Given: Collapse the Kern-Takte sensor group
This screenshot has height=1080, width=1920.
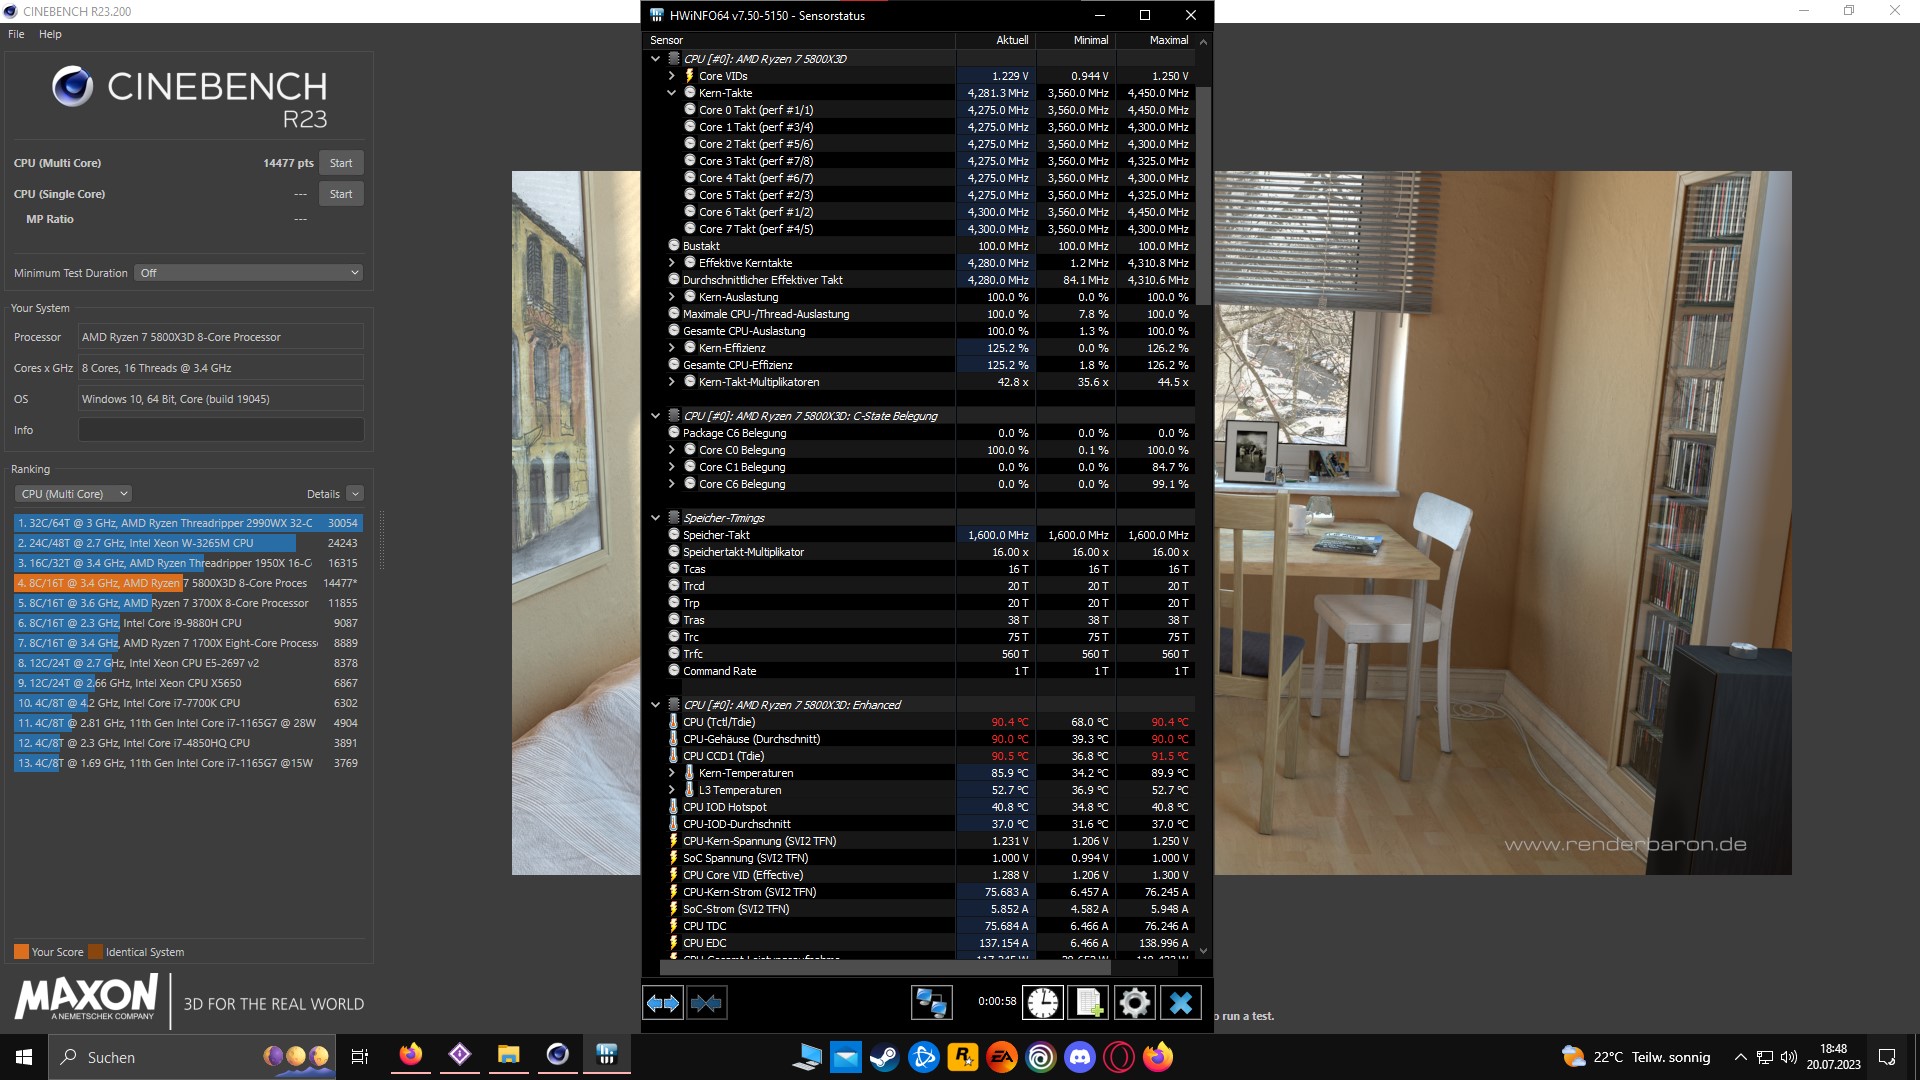Looking at the screenshot, I should [x=673, y=92].
